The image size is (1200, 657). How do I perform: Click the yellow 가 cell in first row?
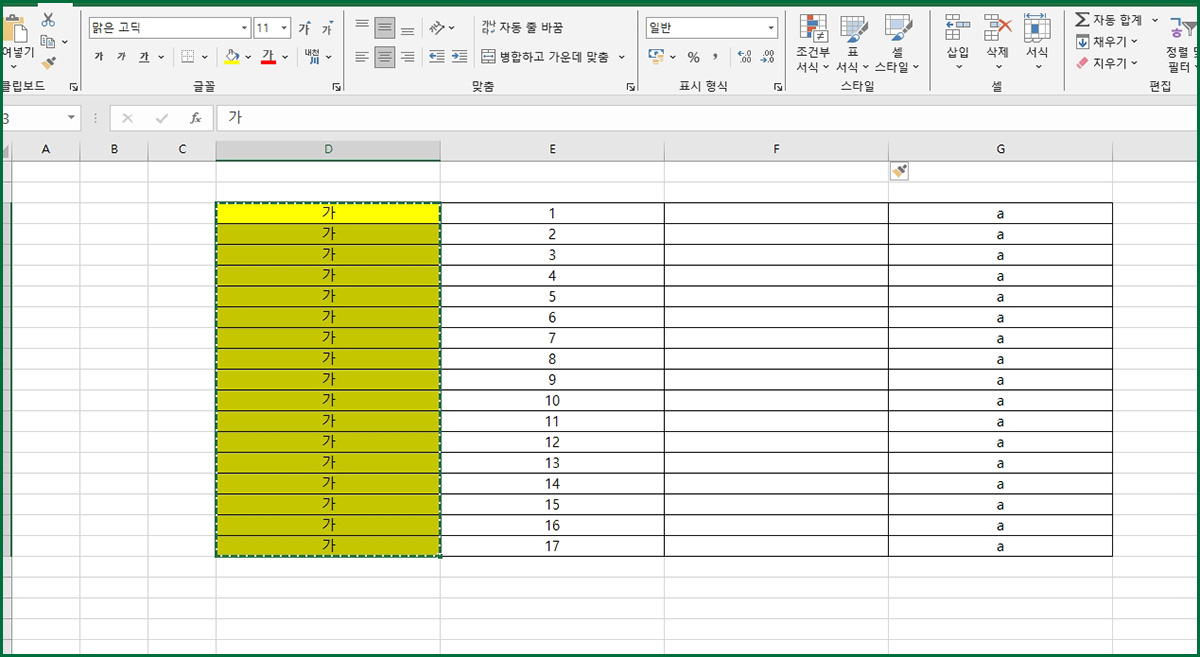[328, 213]
